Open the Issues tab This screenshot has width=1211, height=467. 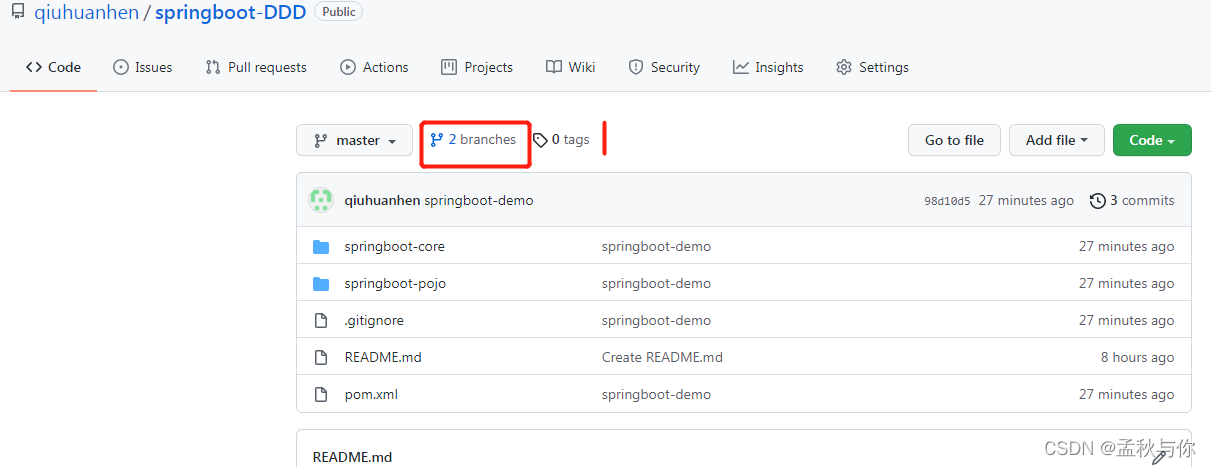(x=143, y=67)
